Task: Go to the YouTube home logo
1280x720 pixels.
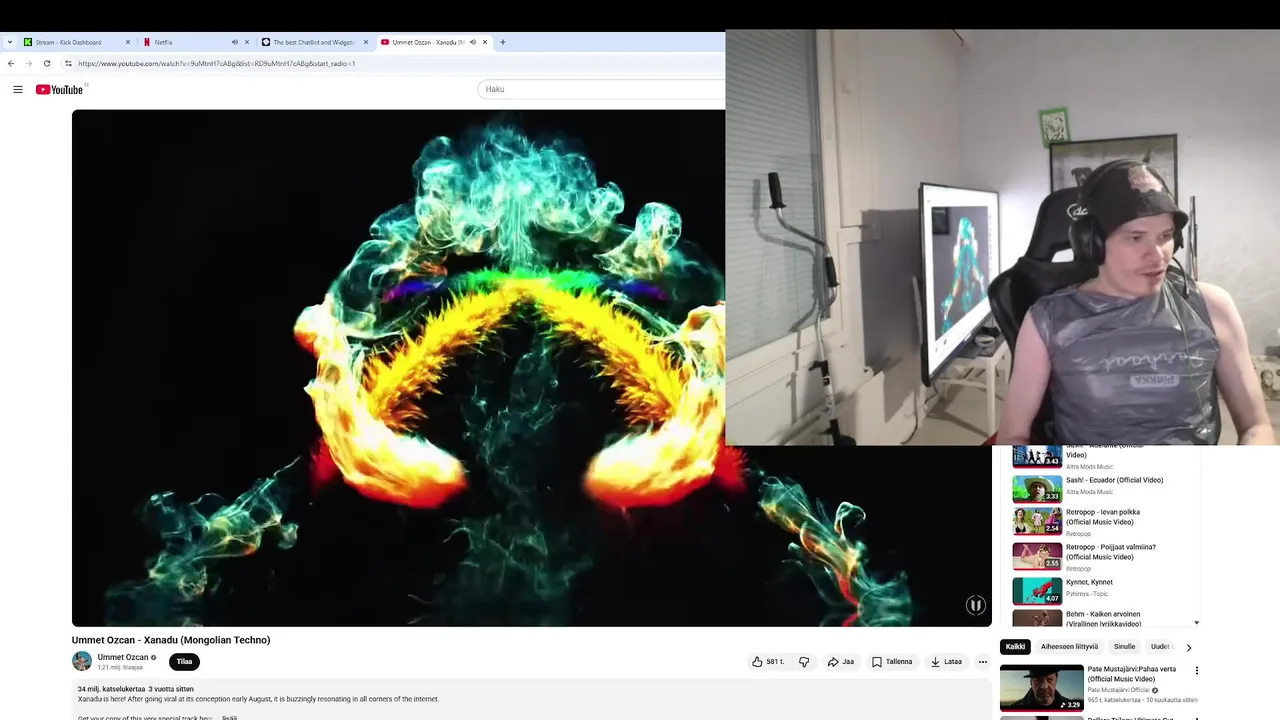Action: tap(59, 89)
